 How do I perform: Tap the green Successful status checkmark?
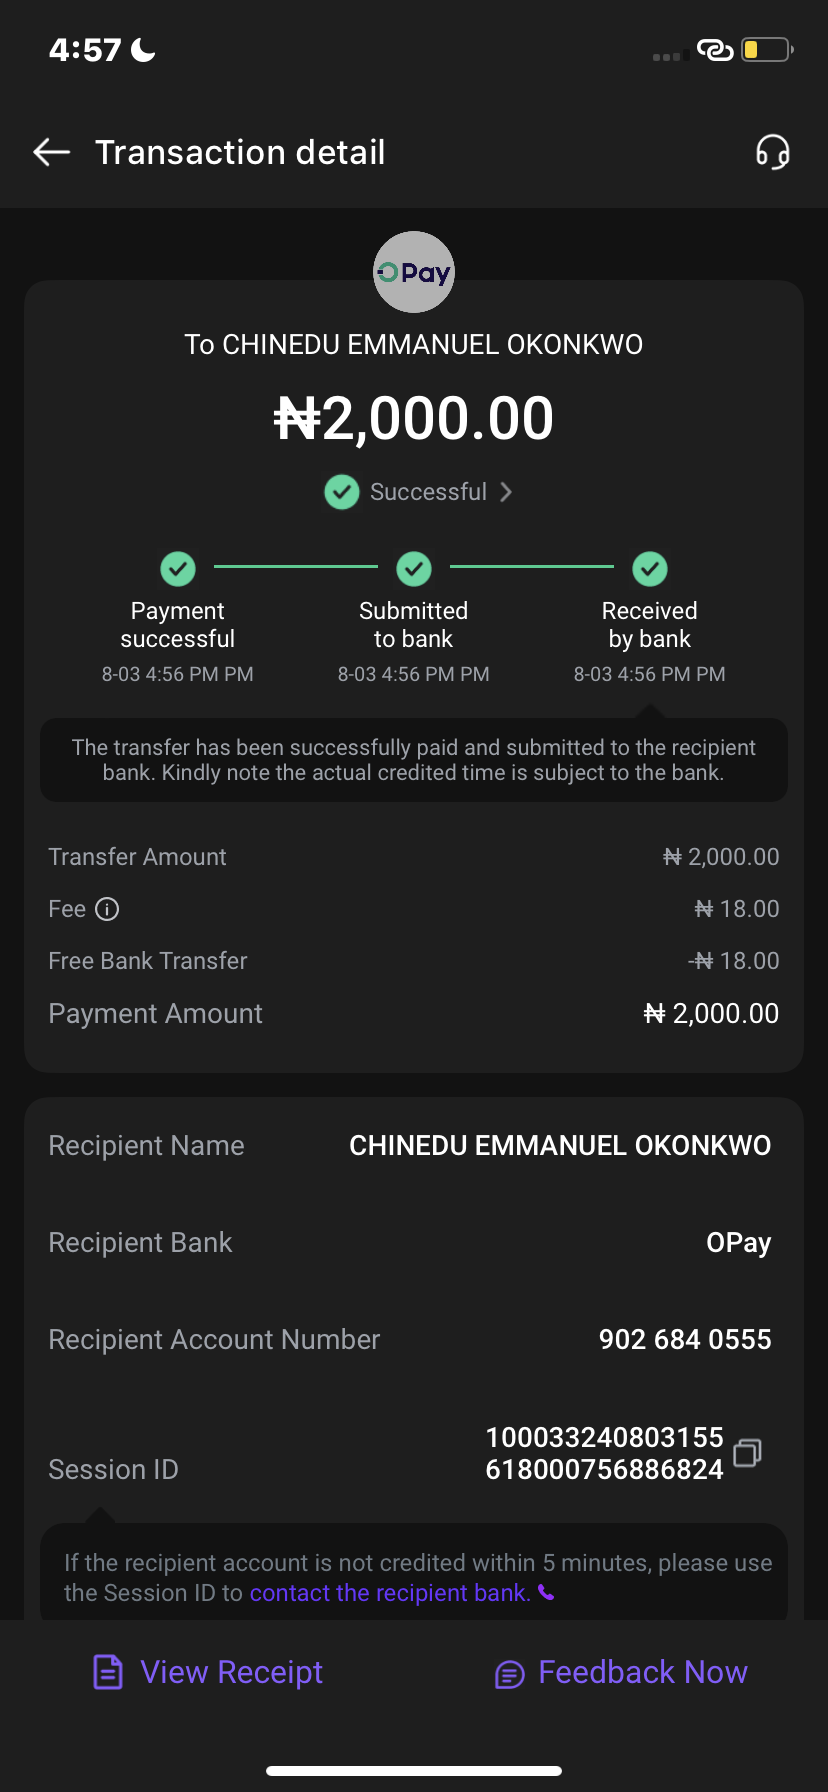click(342, 492)
